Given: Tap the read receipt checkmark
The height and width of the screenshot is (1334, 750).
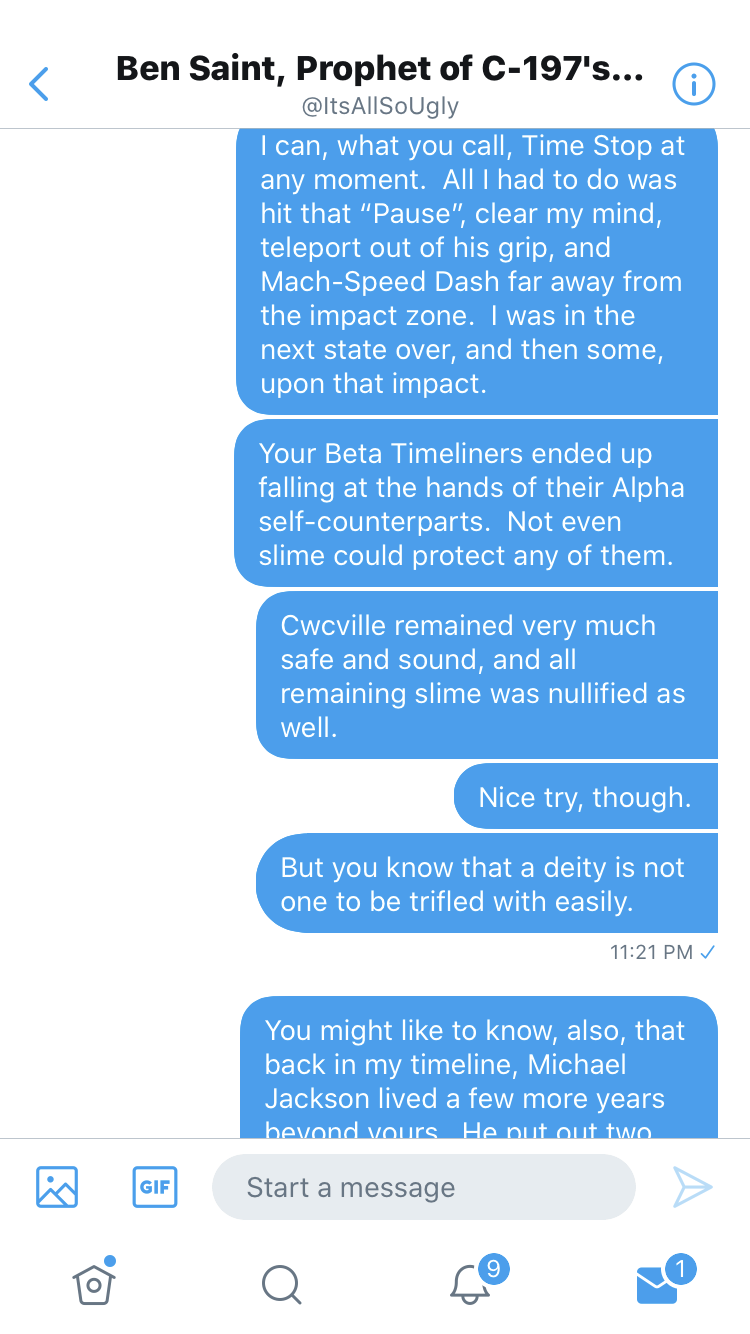Looking at the screenshot, I should [x=707, y=952].
